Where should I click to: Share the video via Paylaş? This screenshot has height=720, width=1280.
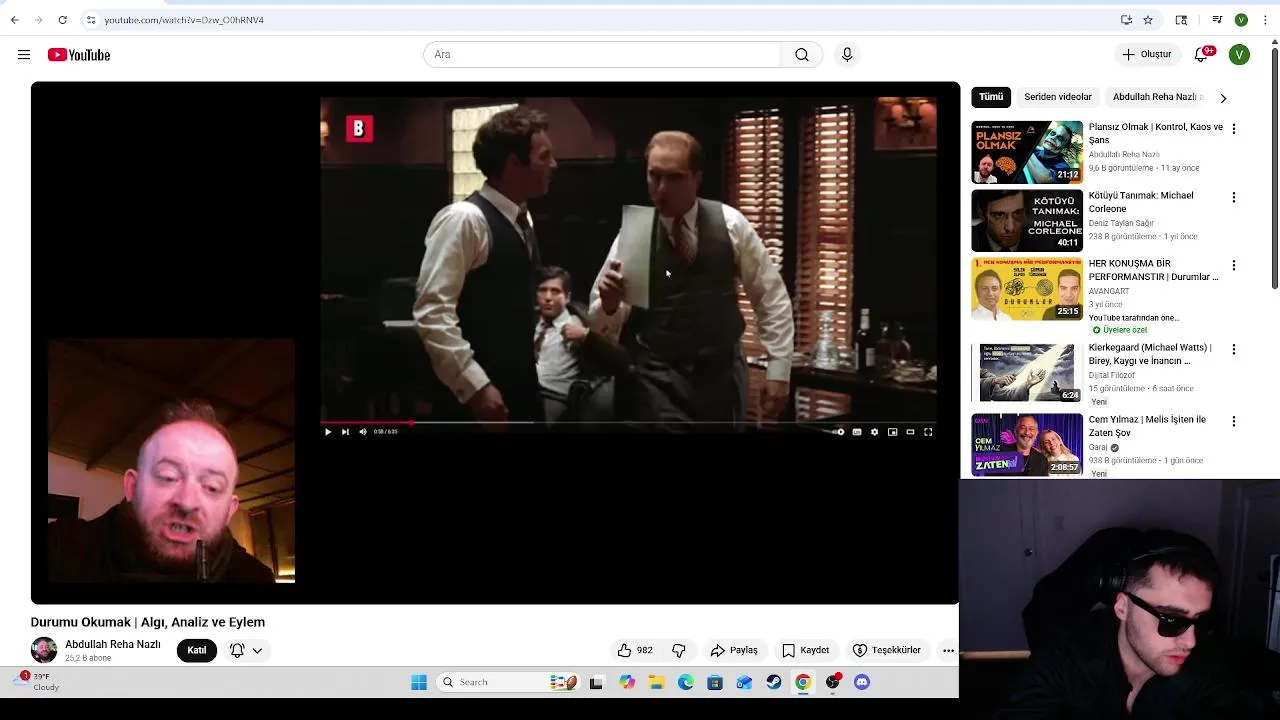point(734,650)
